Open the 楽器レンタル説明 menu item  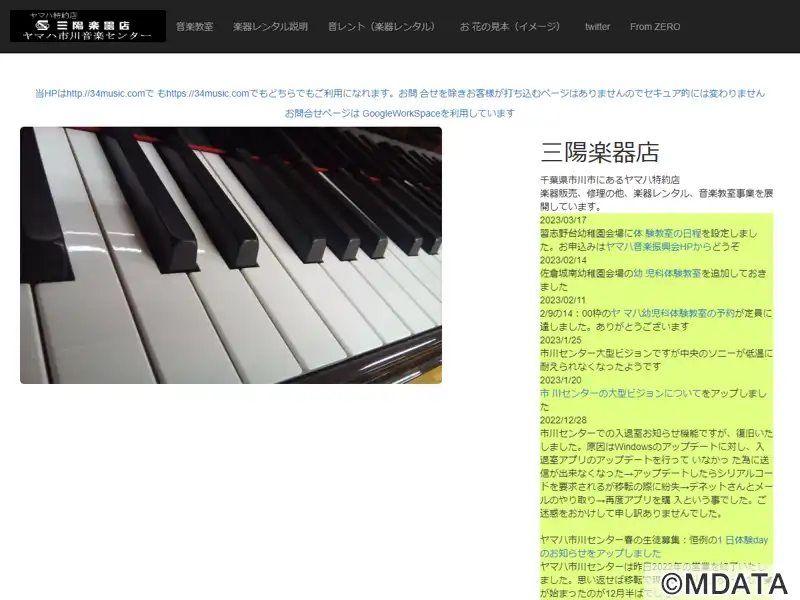(x=270, y=27)
